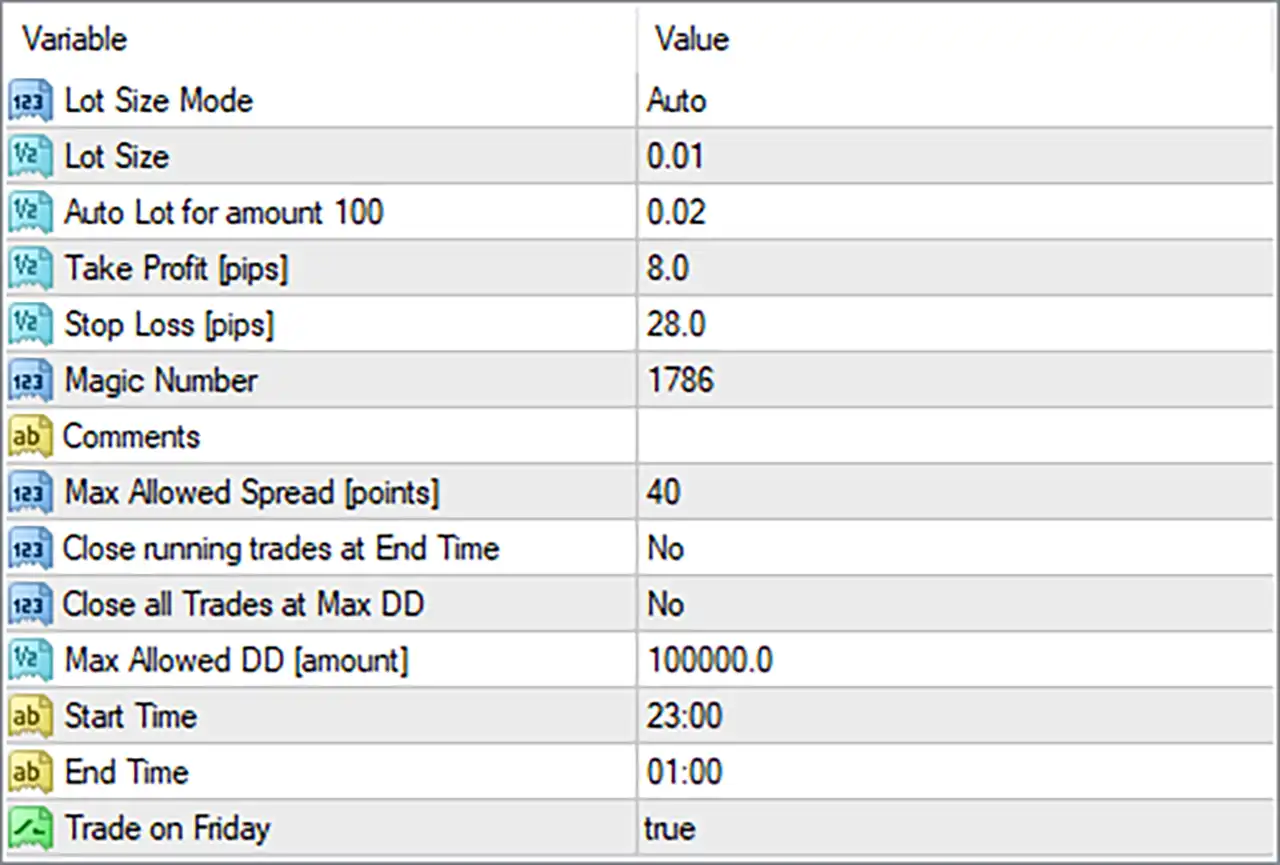This screenshot has height=865, width=1280.
Task: Select the 'Auto Lot for amount 100' label
Action: pos(224,213)
